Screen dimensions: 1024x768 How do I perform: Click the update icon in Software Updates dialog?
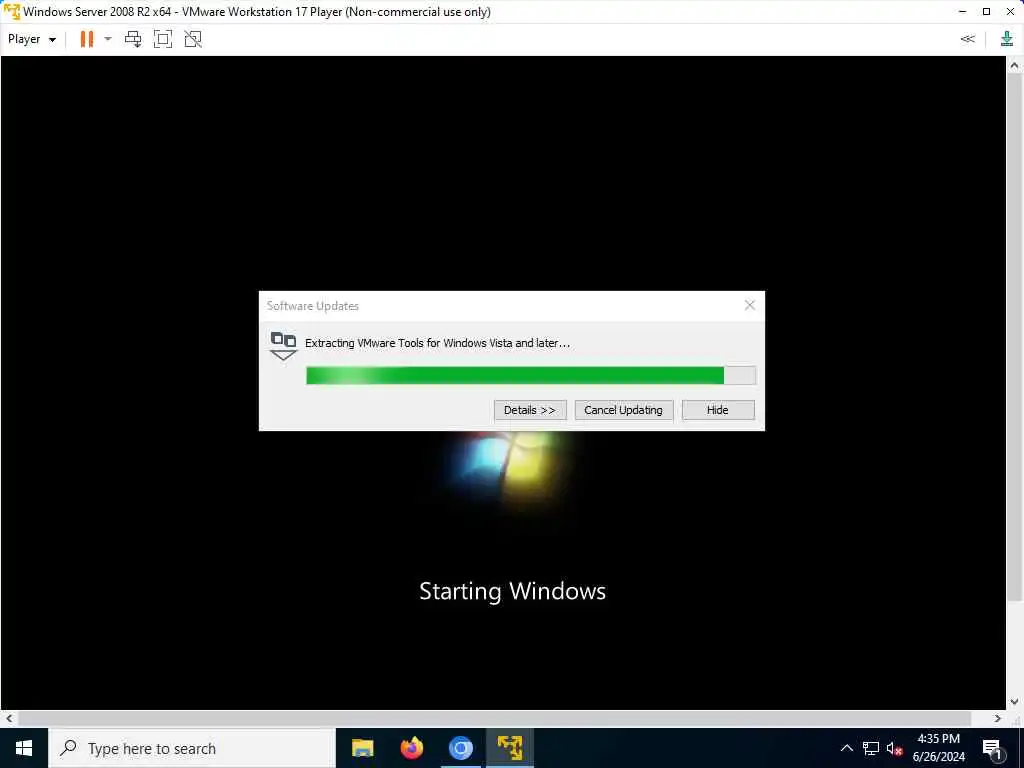pos(283,345)
